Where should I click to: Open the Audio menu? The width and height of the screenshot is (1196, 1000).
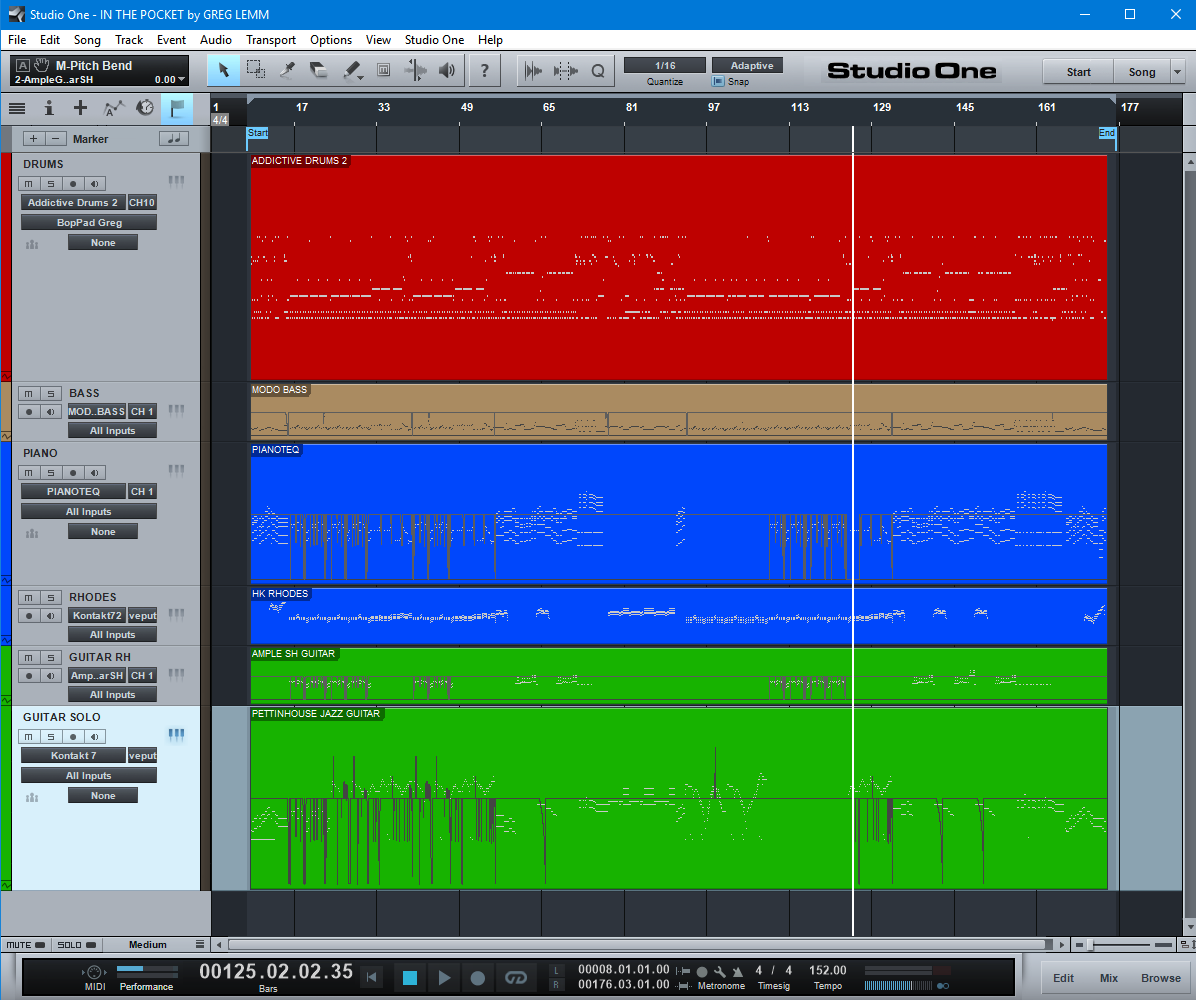click(216, 40)
